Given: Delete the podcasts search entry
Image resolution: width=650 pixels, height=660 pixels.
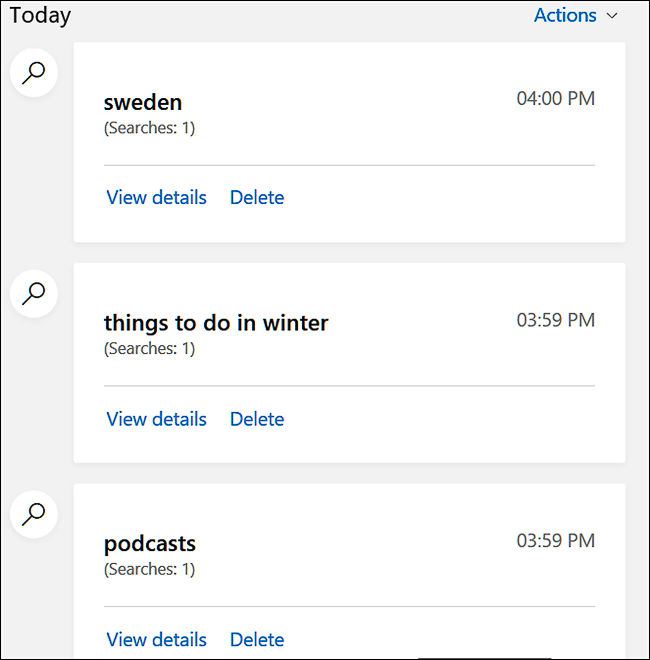Looking at the screenshot, I should pos(257,640).
